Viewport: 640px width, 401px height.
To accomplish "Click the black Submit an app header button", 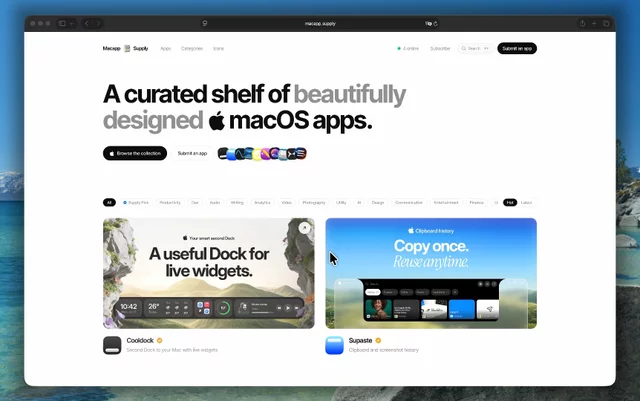I will [x=517, y=49].
